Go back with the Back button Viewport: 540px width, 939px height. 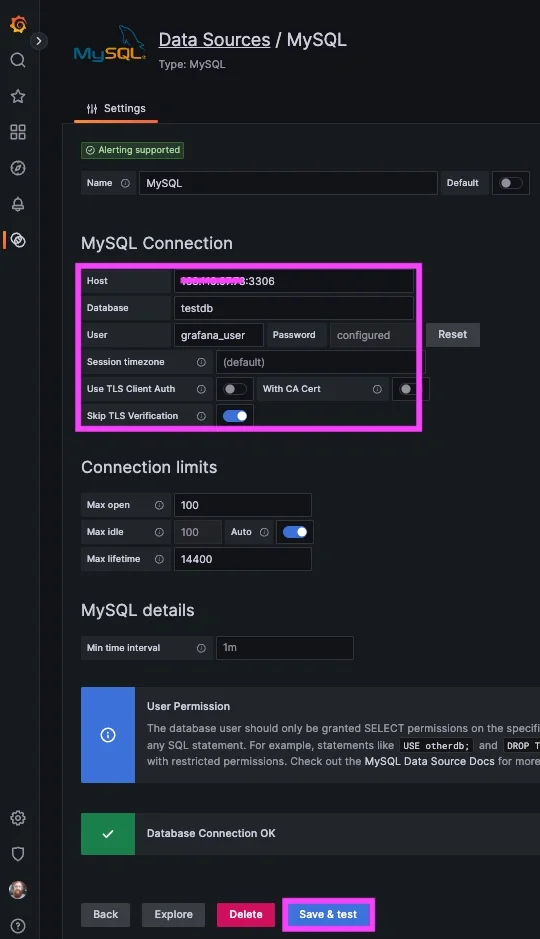[105, 914]
